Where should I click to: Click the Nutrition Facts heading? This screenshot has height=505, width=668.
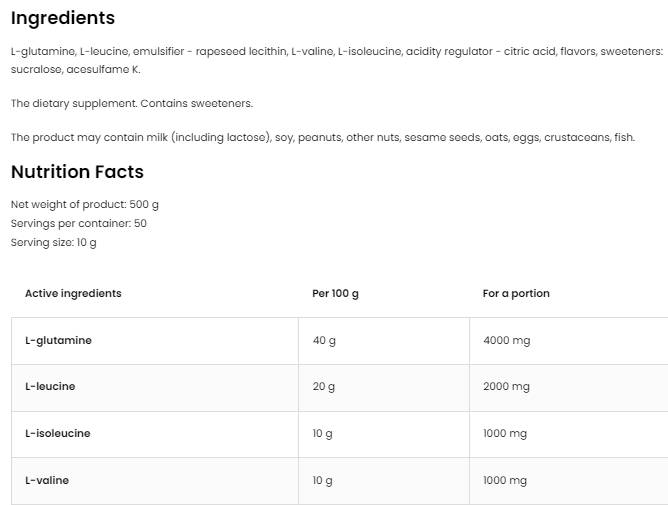[77, 172]
